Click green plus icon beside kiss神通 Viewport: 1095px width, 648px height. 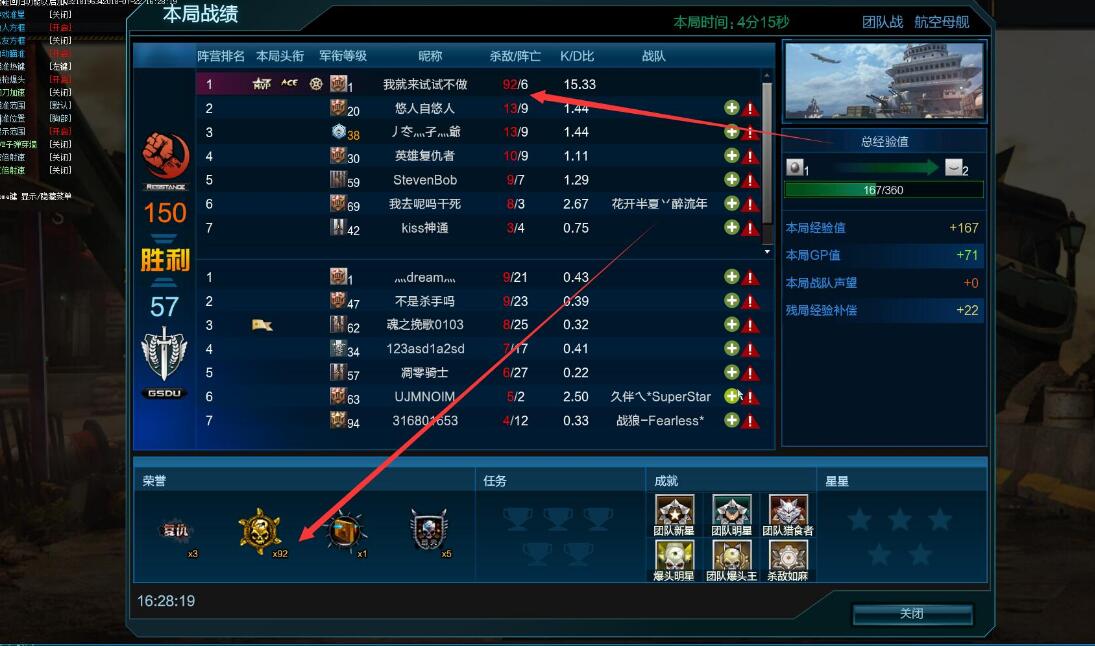pyautogui.click(x=731, y=227)
